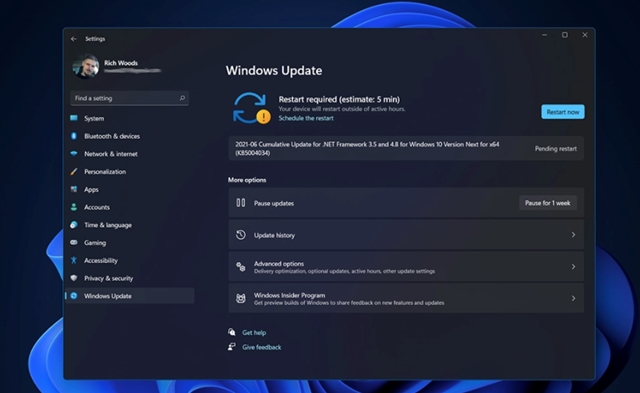Open the Get help link
Image resolution: width=640 pixels, height=393 pixels.
pos(254,333)
